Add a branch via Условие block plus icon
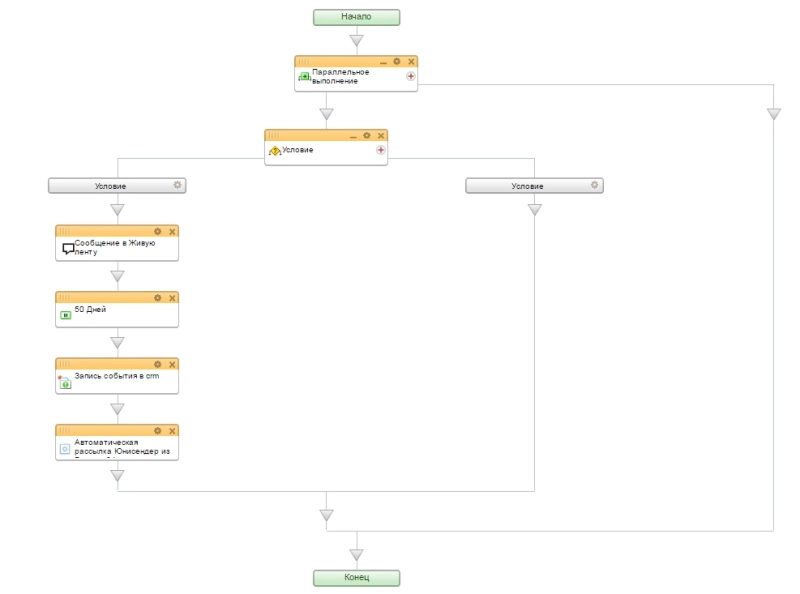800x594 pixels. point(380,150)
